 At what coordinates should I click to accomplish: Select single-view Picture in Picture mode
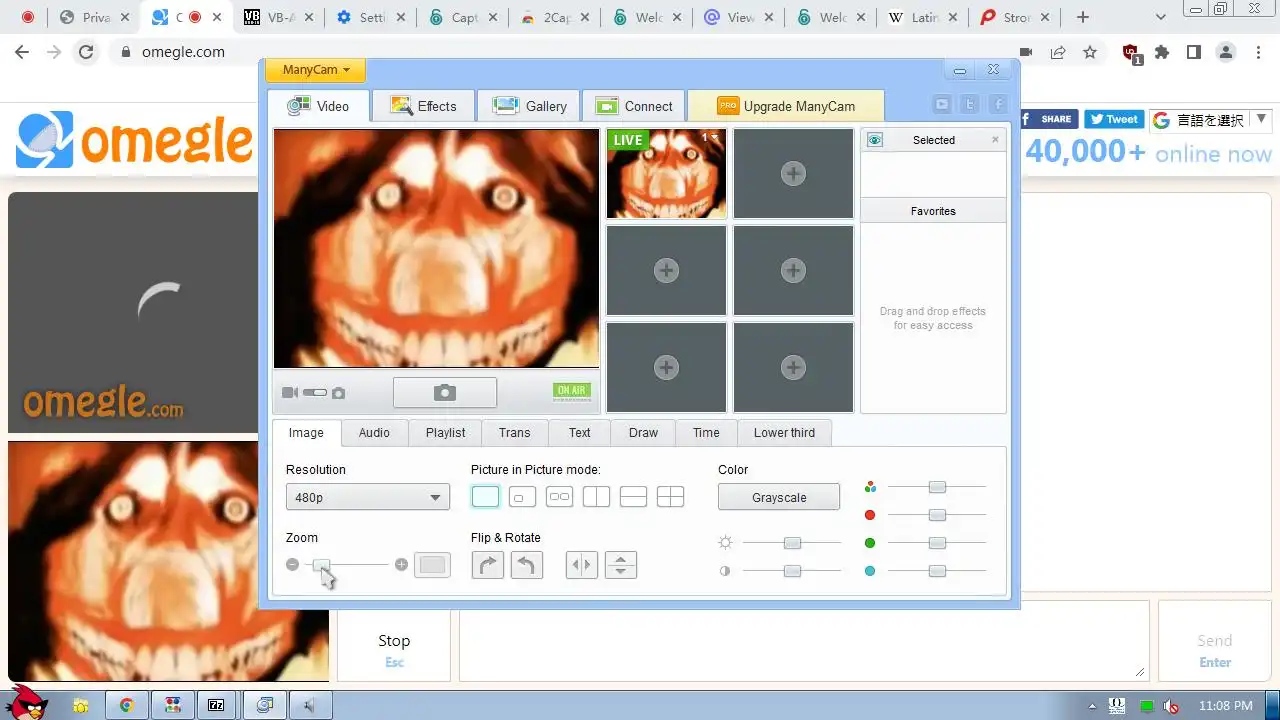(x=485, y=497)
